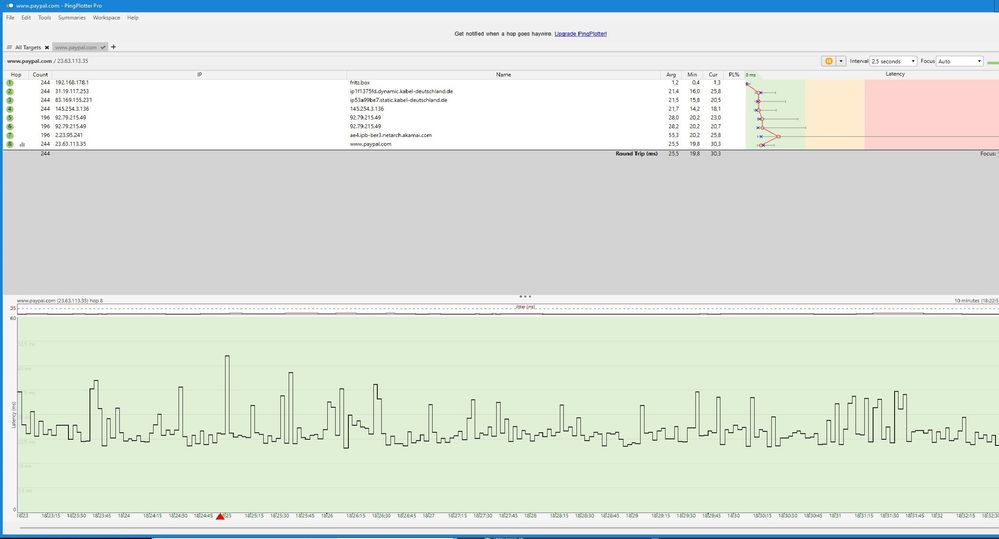
Task: Click the pause trace button
Action: (x=829, y=61)
